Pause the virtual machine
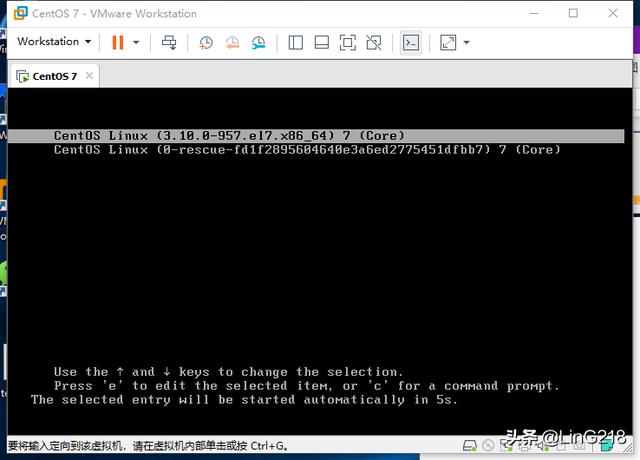Image resolution: width=640 pixels, height=460 pixels. [x=118, y=42]
